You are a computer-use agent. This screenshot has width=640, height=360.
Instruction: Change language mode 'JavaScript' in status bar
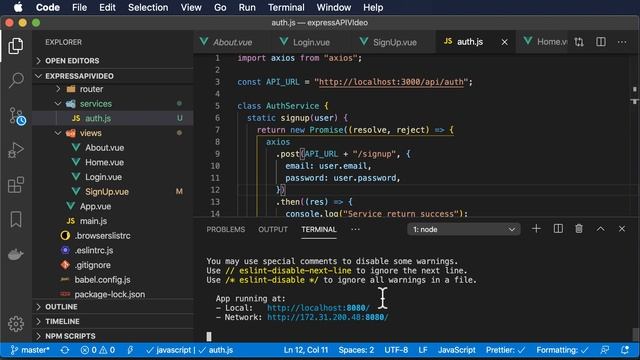(457, 350)
